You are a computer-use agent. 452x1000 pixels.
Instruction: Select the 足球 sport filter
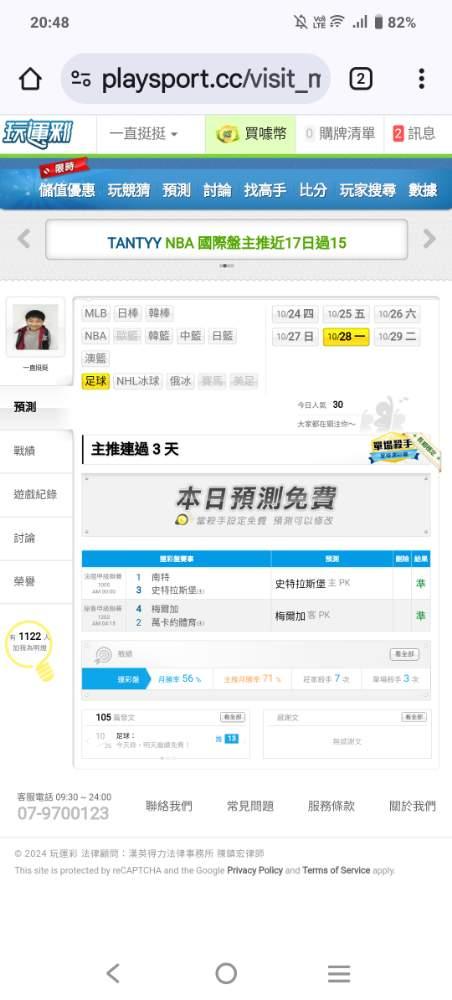click(96, 381)
